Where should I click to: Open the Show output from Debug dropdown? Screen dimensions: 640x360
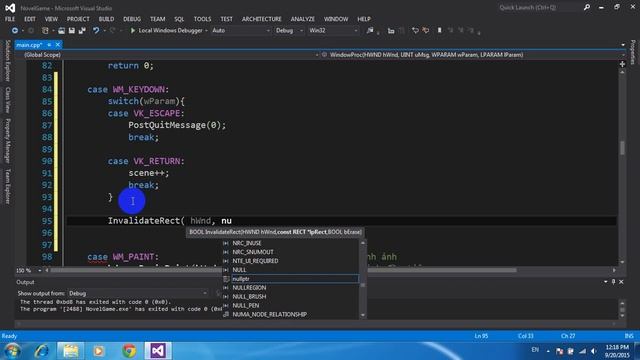point(138,293)
